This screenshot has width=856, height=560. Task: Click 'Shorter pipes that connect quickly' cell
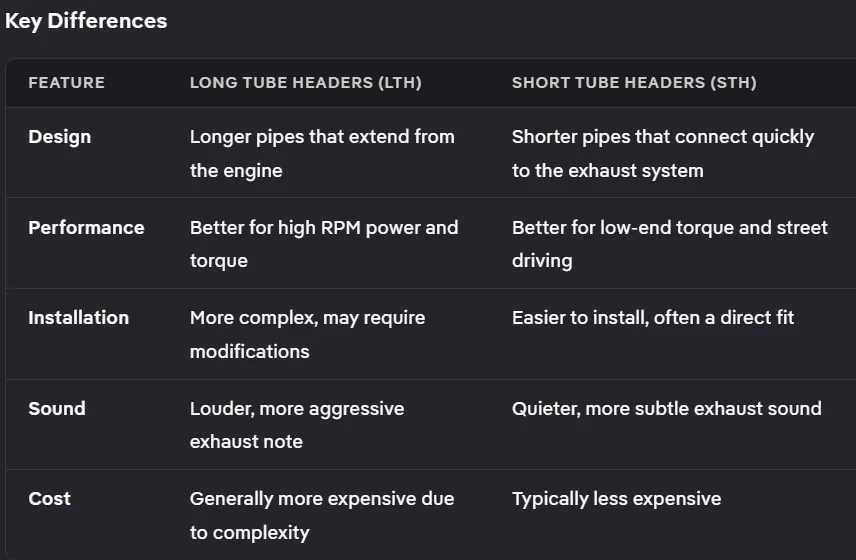click(x=663, y=153)
